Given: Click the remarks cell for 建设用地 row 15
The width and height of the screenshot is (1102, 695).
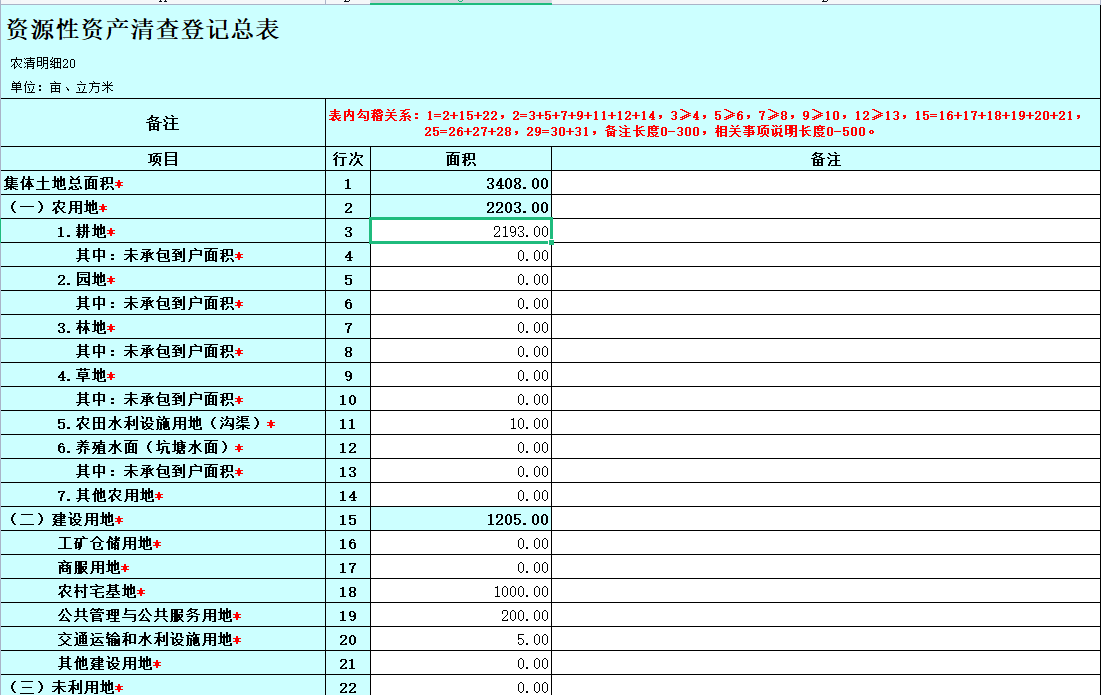Looking at the screenshot, I should (x=826, y=519).
